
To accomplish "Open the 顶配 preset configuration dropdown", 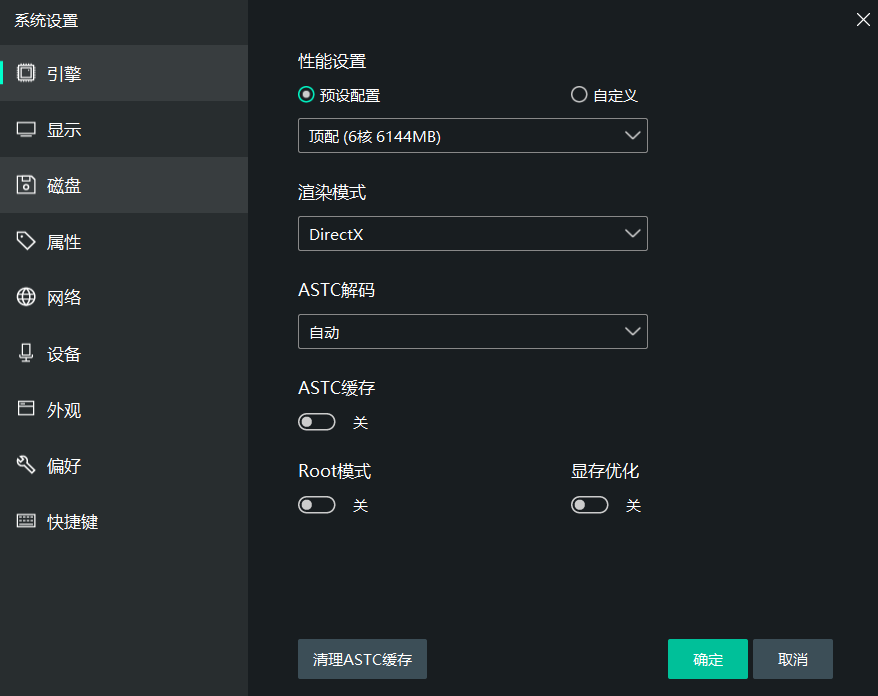I will (x=472, y=135).
